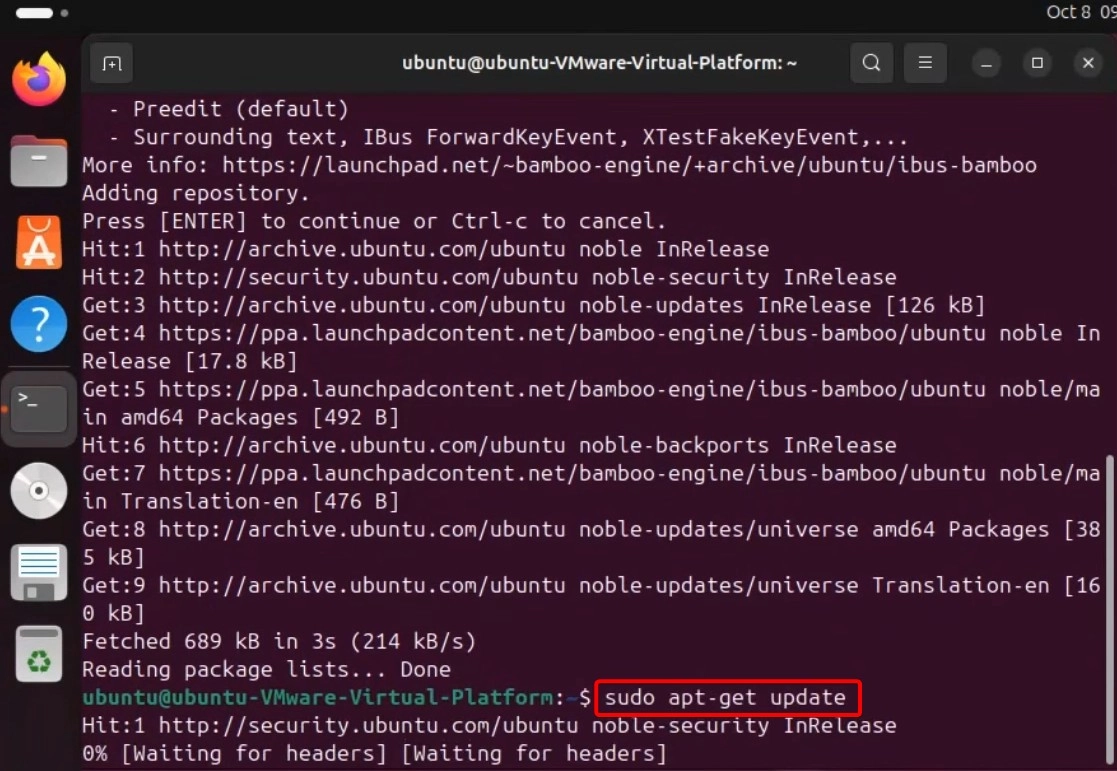
Task: Click the 'Hit:2' noble-security InRelease line
Action: coord(489,277)
